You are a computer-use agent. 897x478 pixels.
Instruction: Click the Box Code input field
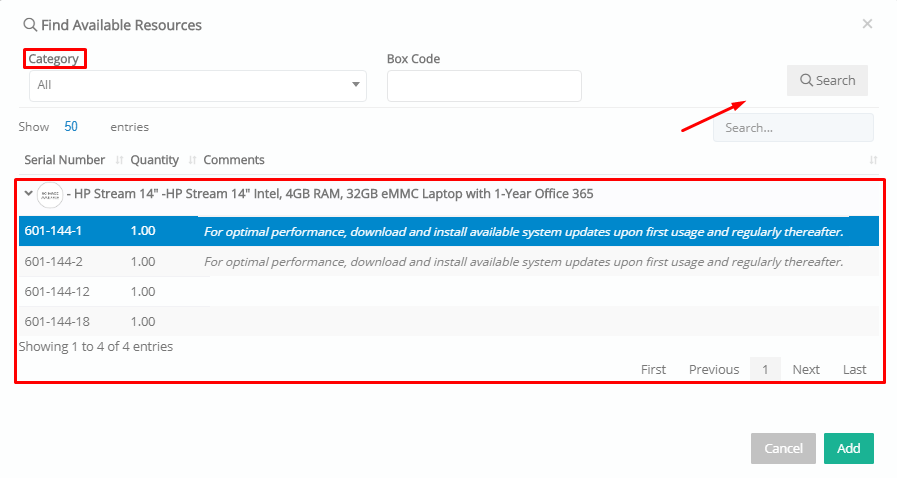484,86
